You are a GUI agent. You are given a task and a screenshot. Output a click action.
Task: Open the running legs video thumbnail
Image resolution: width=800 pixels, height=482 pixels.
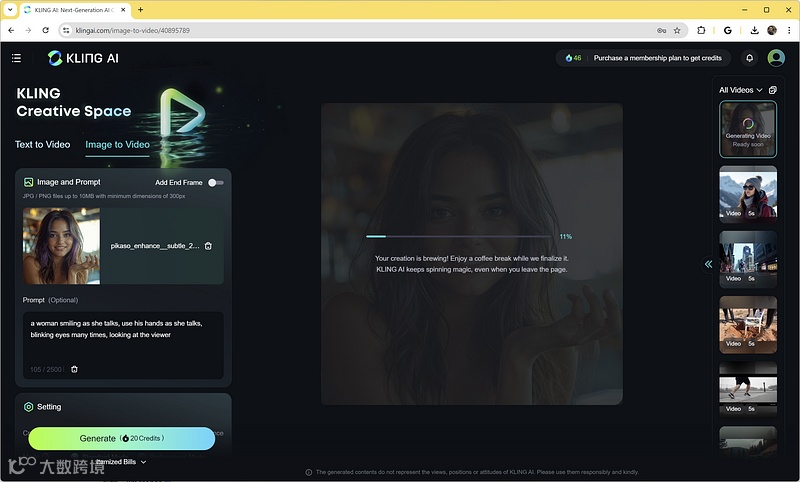tap(748, 390)
